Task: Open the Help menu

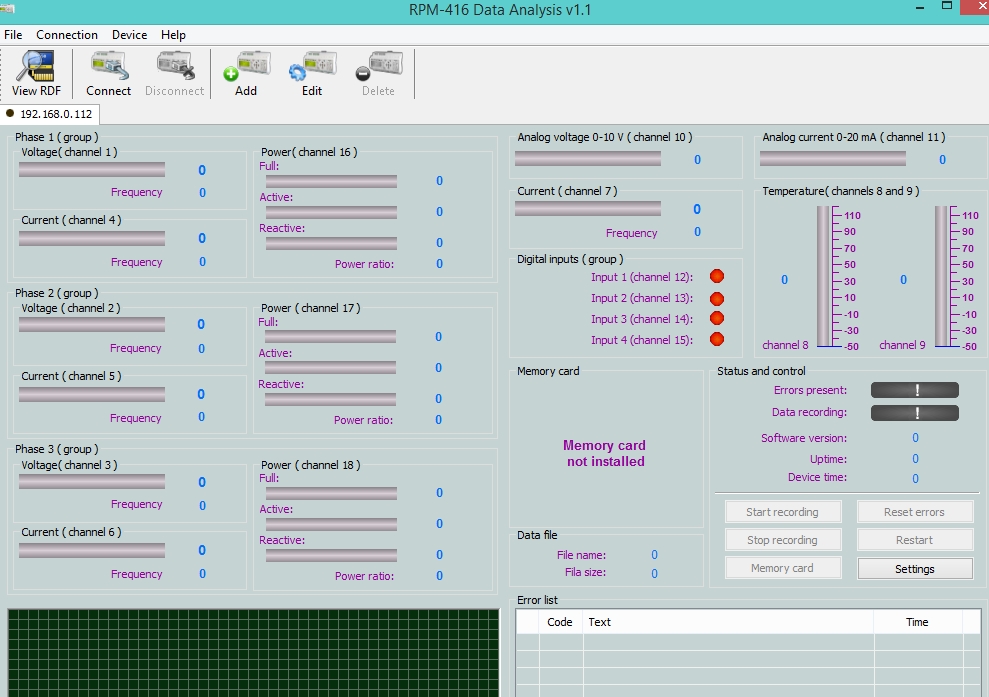Action: (x=173, y=35)
